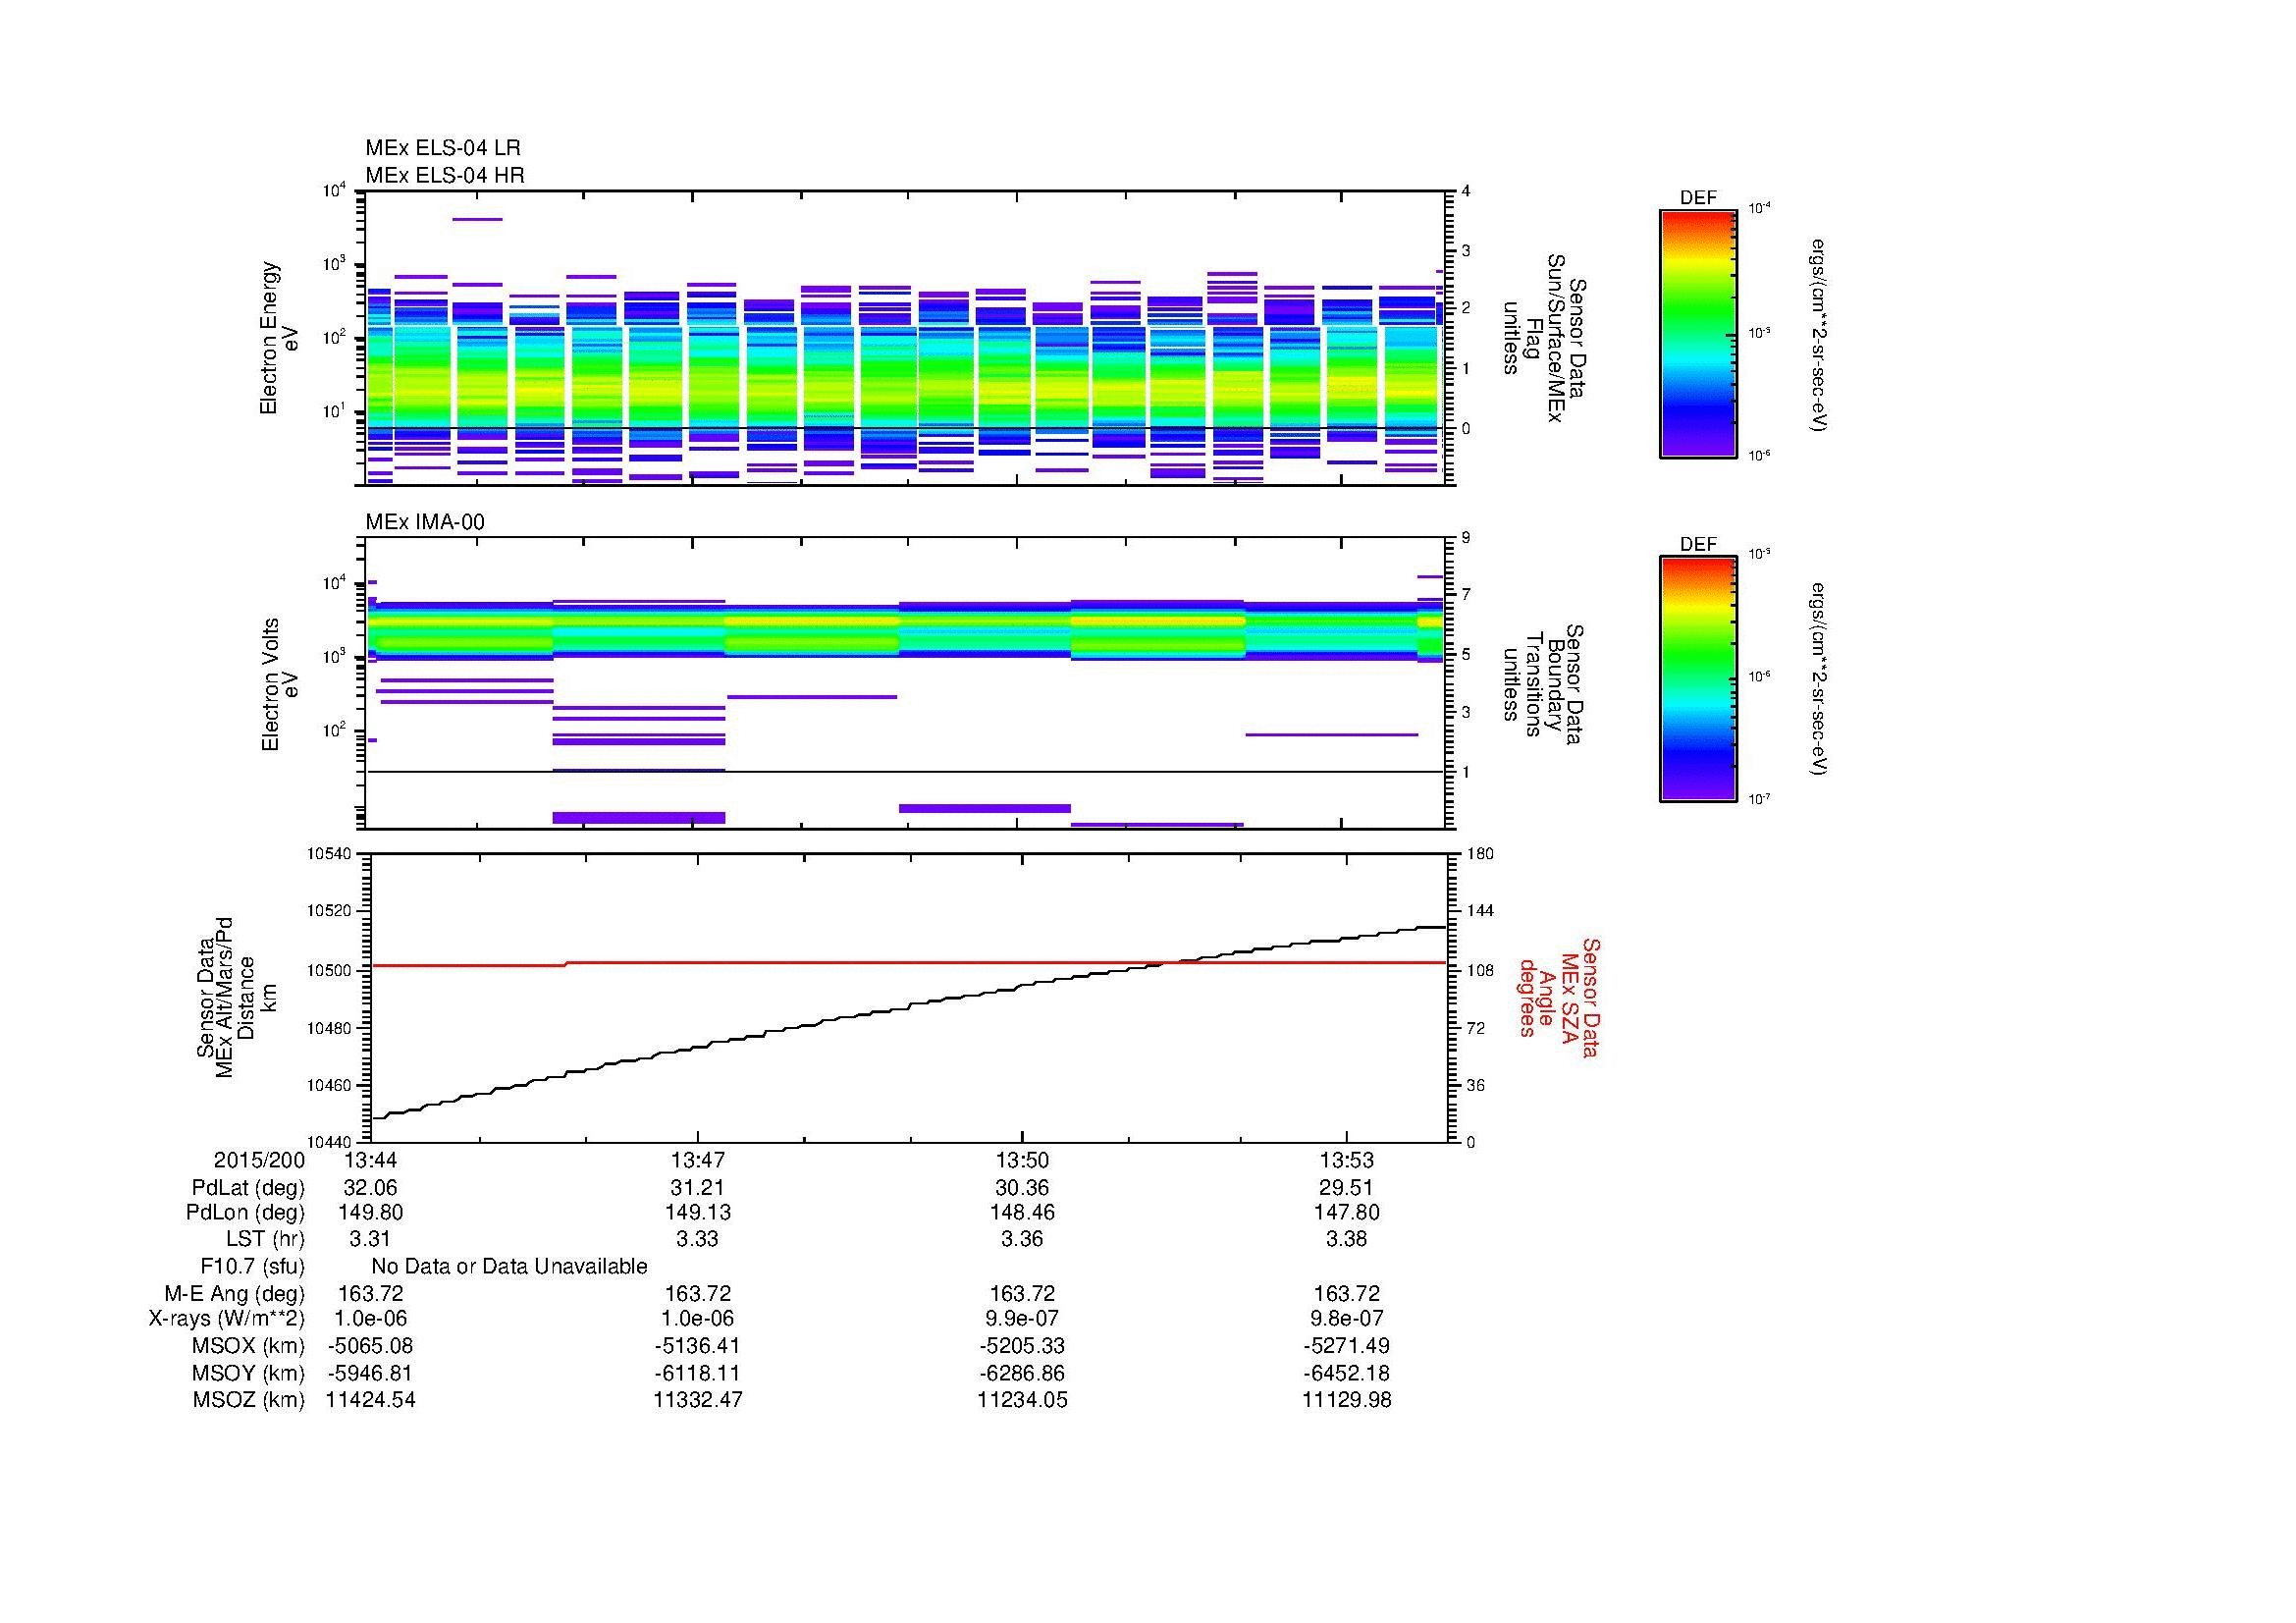2296x1623 pixels.
Task: Click the MSOX value '-5065.08'
Action: click(371, 1346)
